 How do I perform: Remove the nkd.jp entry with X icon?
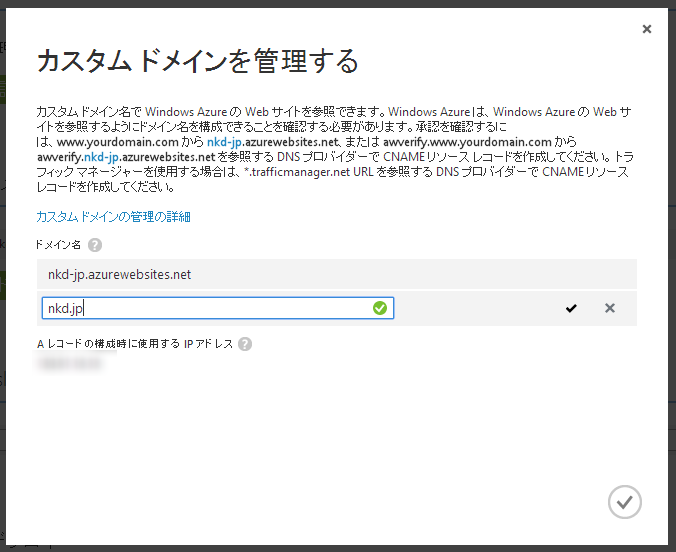click(610, 308)
